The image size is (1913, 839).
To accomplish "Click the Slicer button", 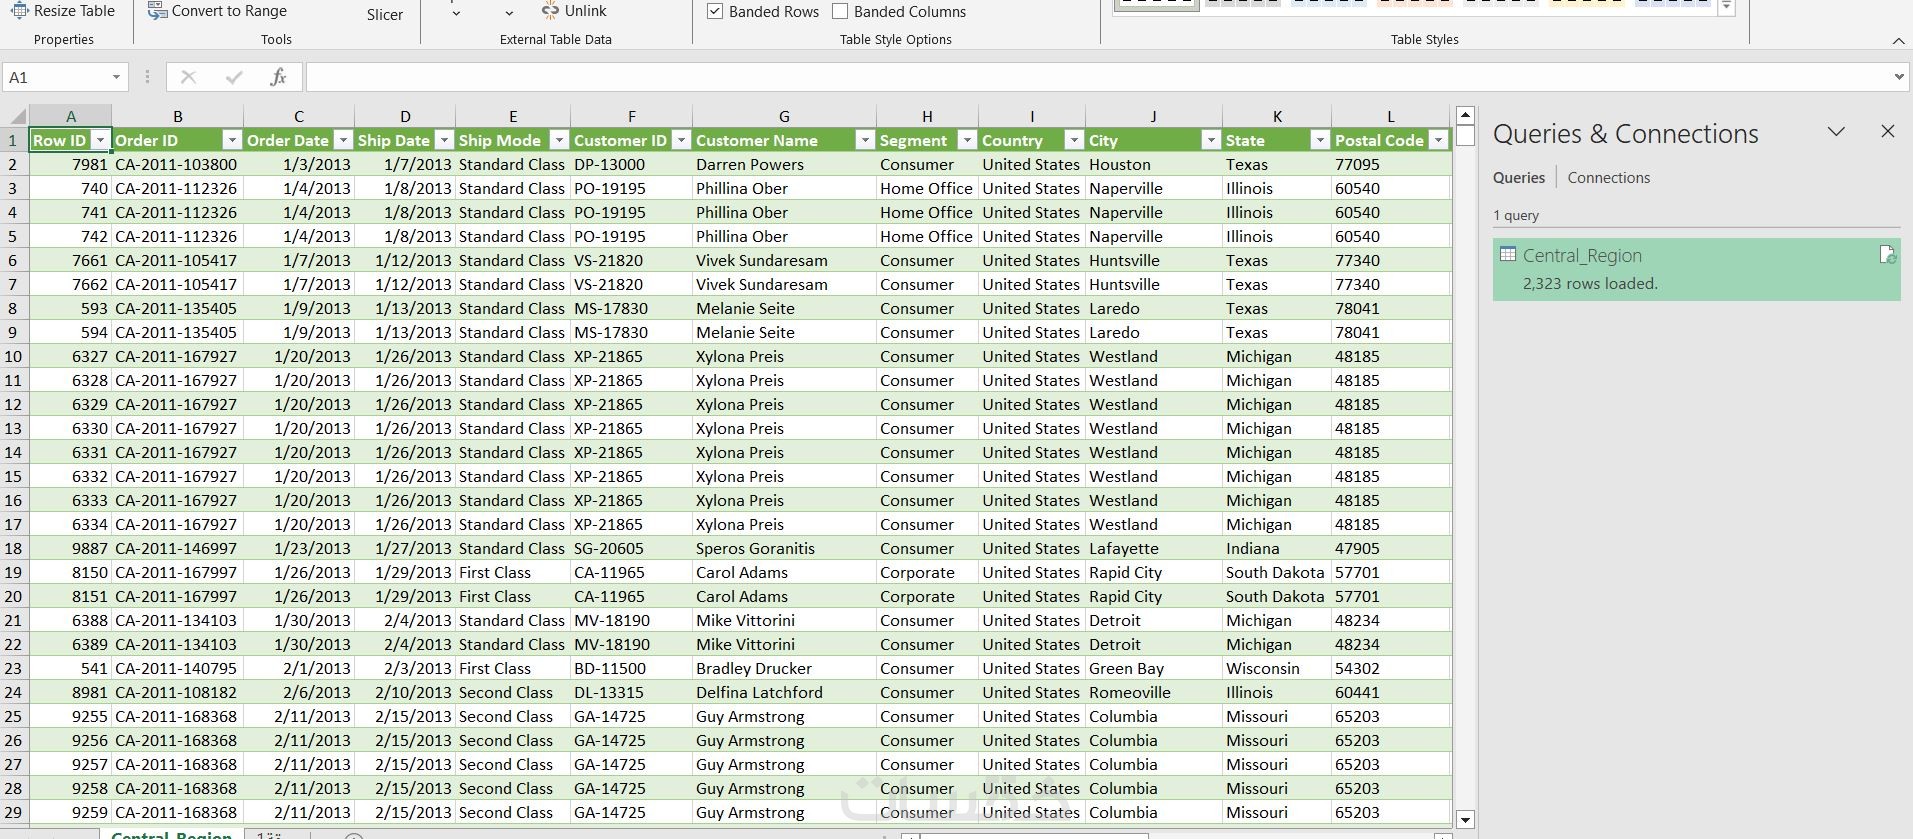I will 385,15.
